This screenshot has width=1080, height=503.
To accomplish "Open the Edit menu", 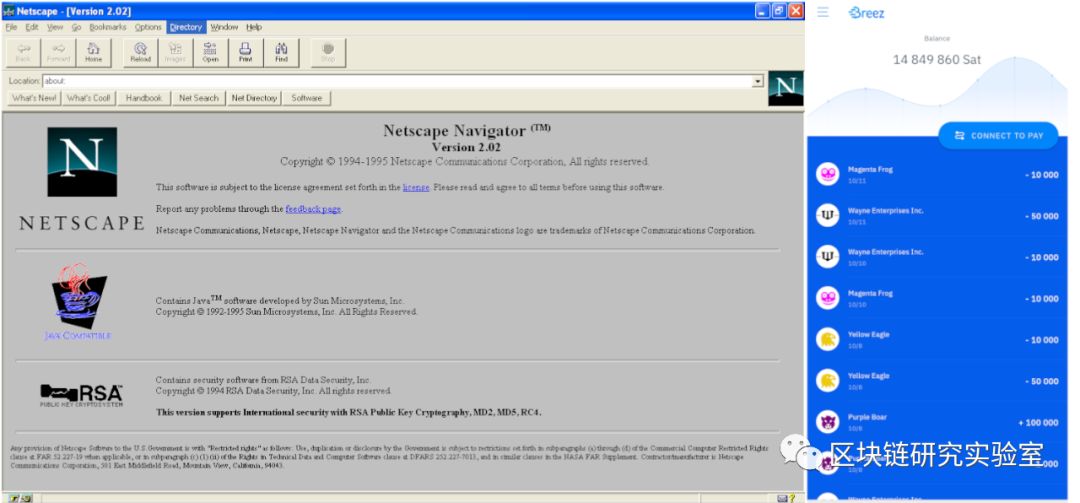I will [x=32, y=27].
